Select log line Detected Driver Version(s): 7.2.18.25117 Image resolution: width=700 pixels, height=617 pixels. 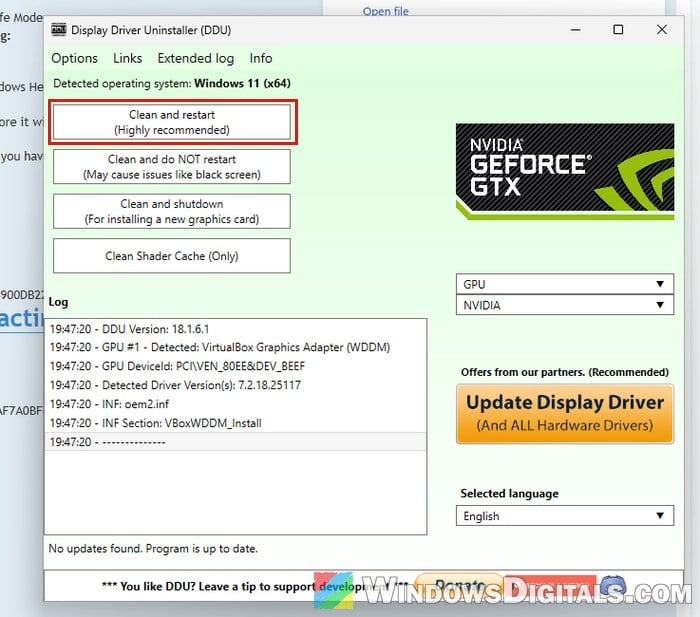[236, 385]
